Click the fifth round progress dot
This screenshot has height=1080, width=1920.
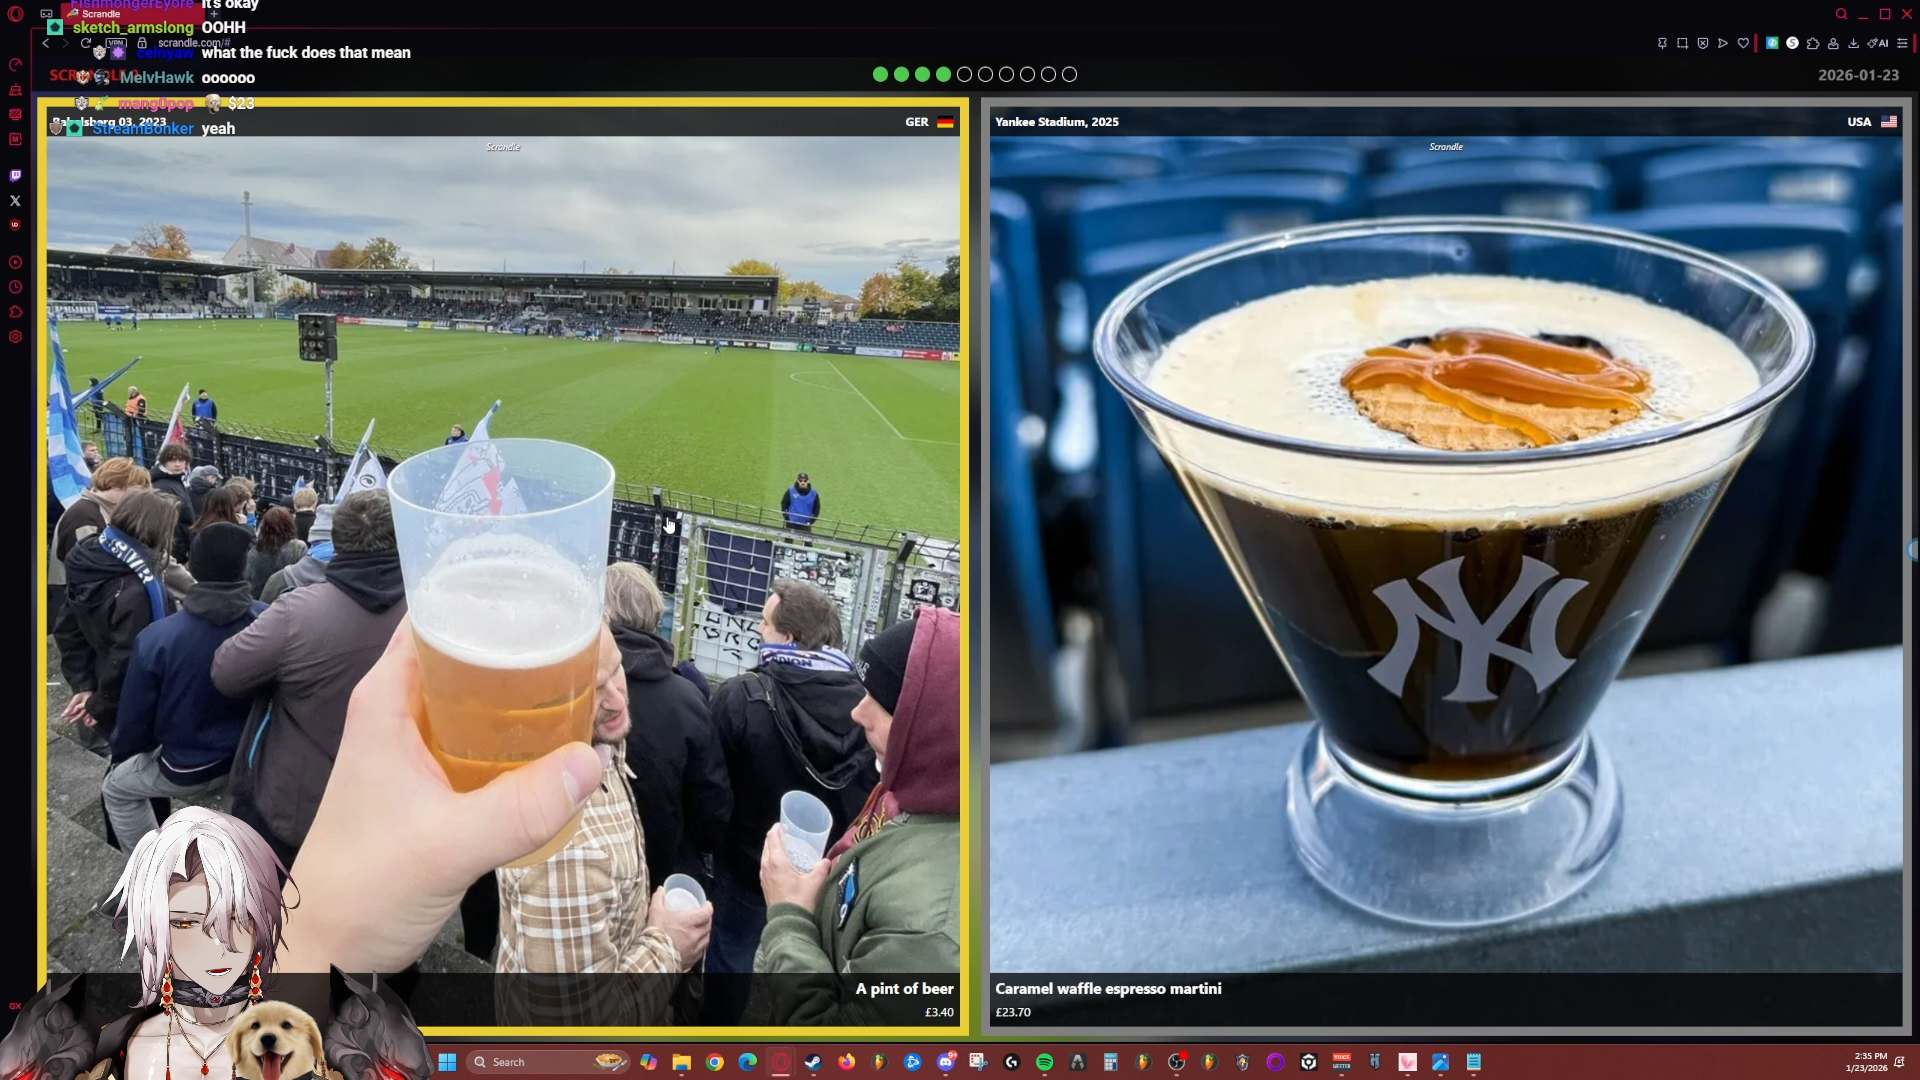[964, 74]
